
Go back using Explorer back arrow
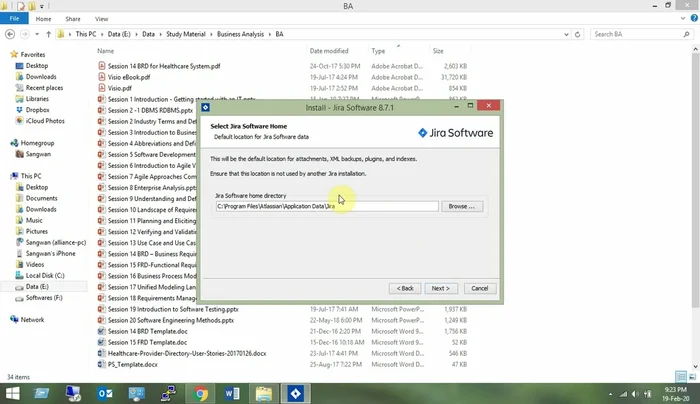[10, 34]
